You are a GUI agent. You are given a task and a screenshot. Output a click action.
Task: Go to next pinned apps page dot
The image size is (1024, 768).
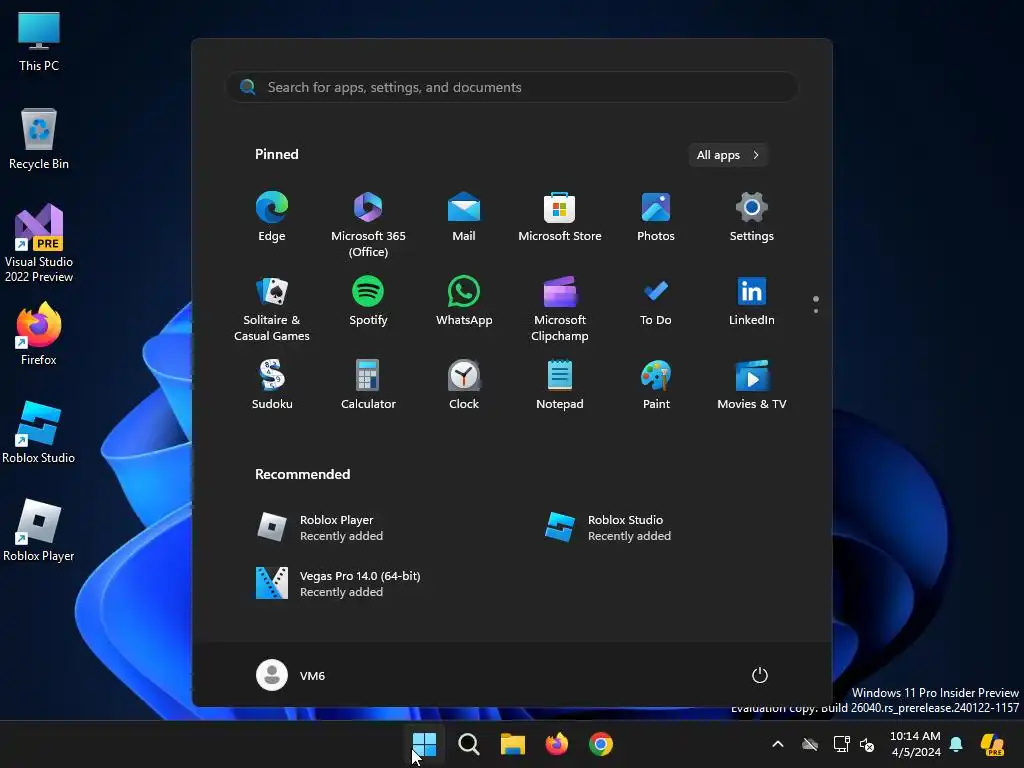[816, 311]
